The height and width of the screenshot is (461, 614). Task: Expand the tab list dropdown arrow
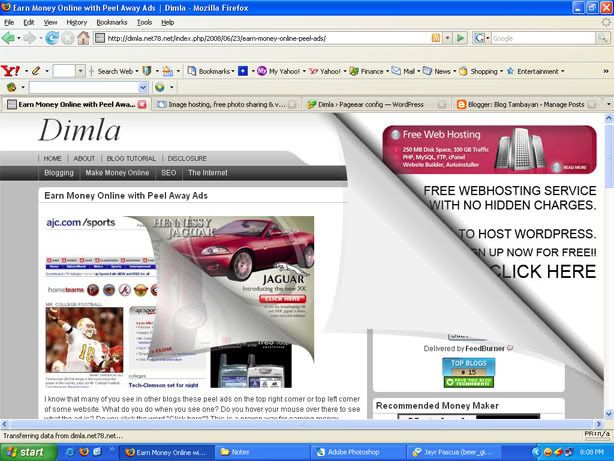pos(608,104)
